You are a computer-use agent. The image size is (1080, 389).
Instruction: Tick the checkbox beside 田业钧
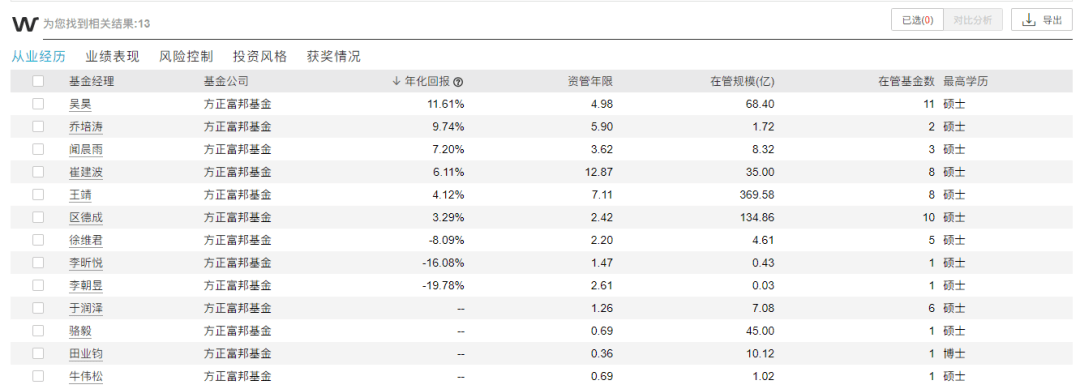click(38, 353)
